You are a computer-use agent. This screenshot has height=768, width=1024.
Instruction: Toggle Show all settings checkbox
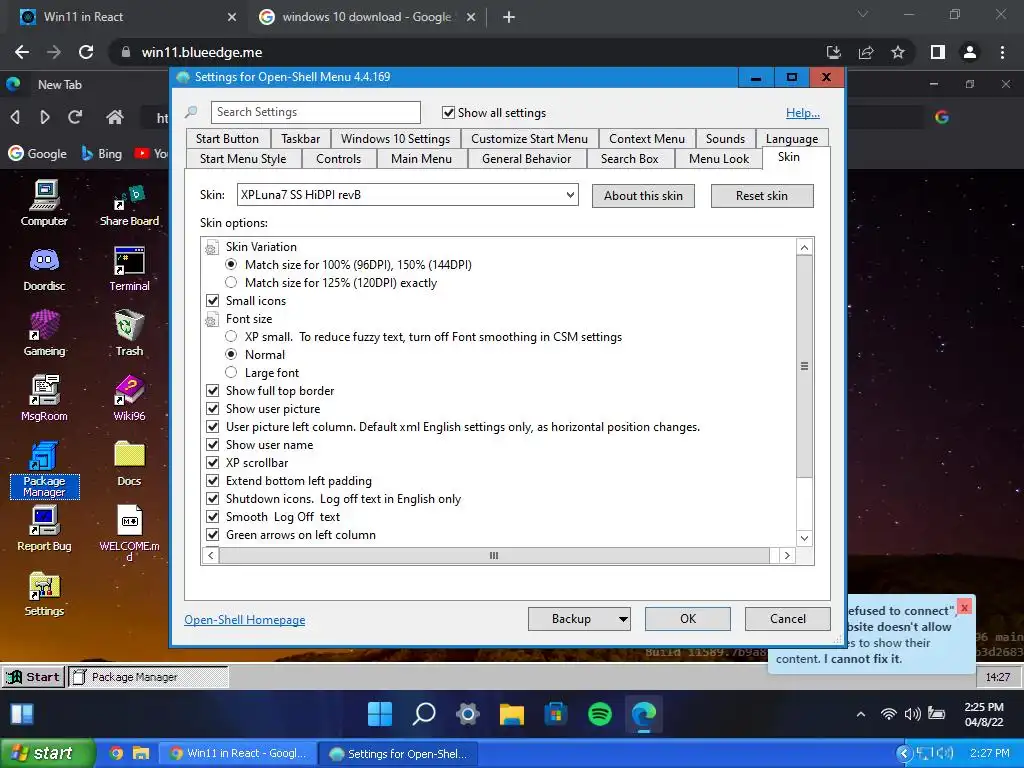pyautogui.click(x=448, y=112)
